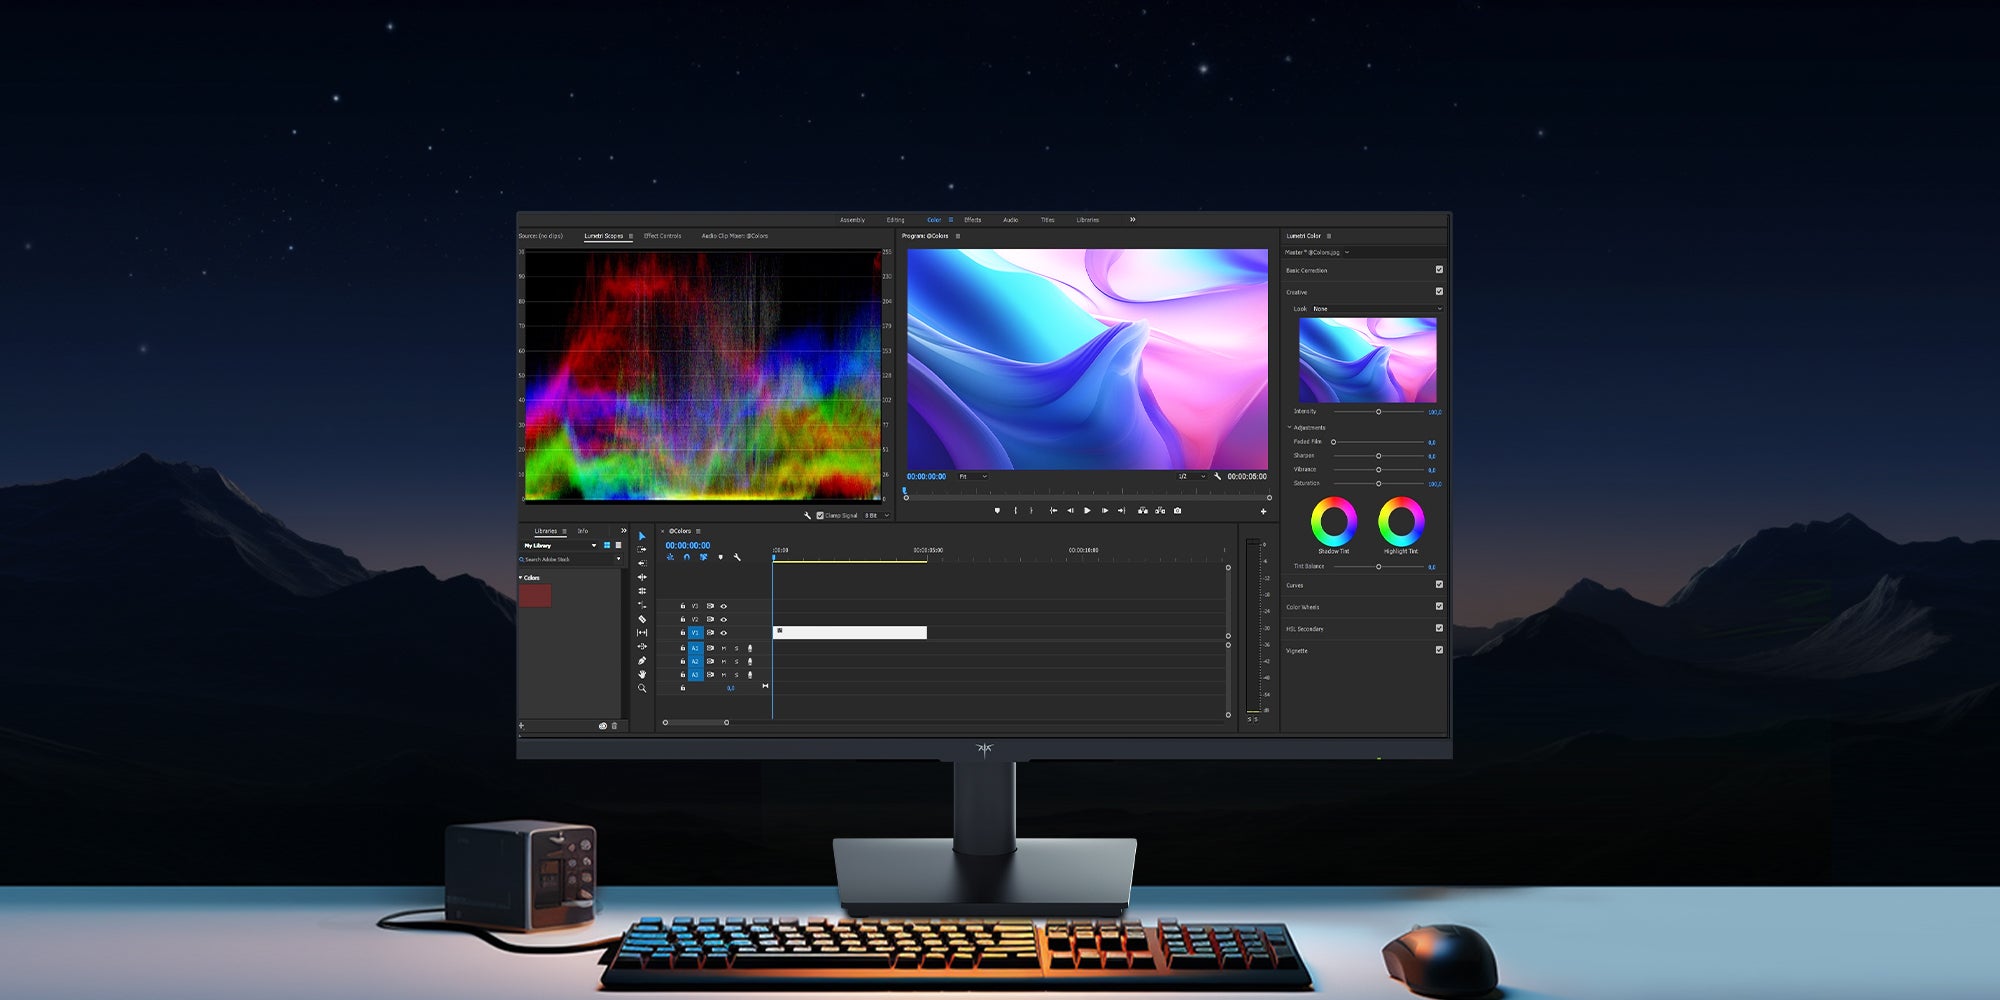Toggle Creative section checkbox
The width and height of the screenshot is (2000, 1000).
click(1439, 292)
